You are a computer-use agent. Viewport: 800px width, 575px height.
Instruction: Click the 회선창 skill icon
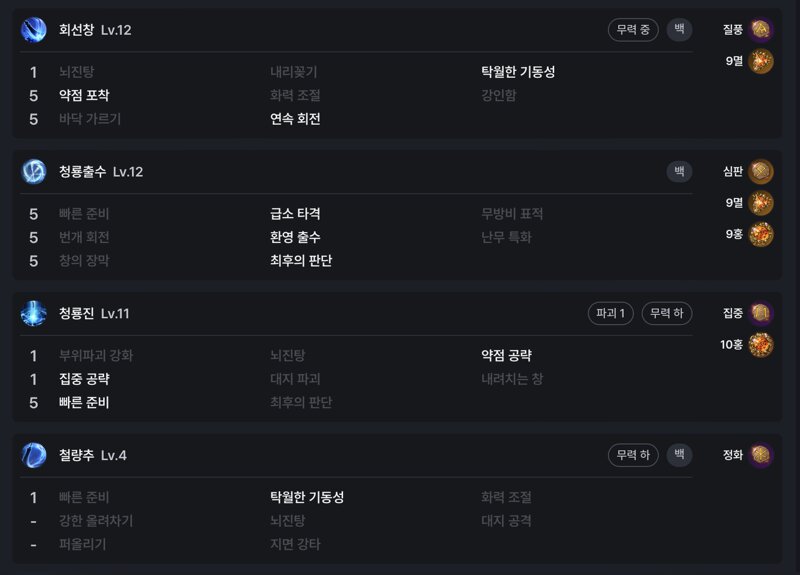[34, 30]
